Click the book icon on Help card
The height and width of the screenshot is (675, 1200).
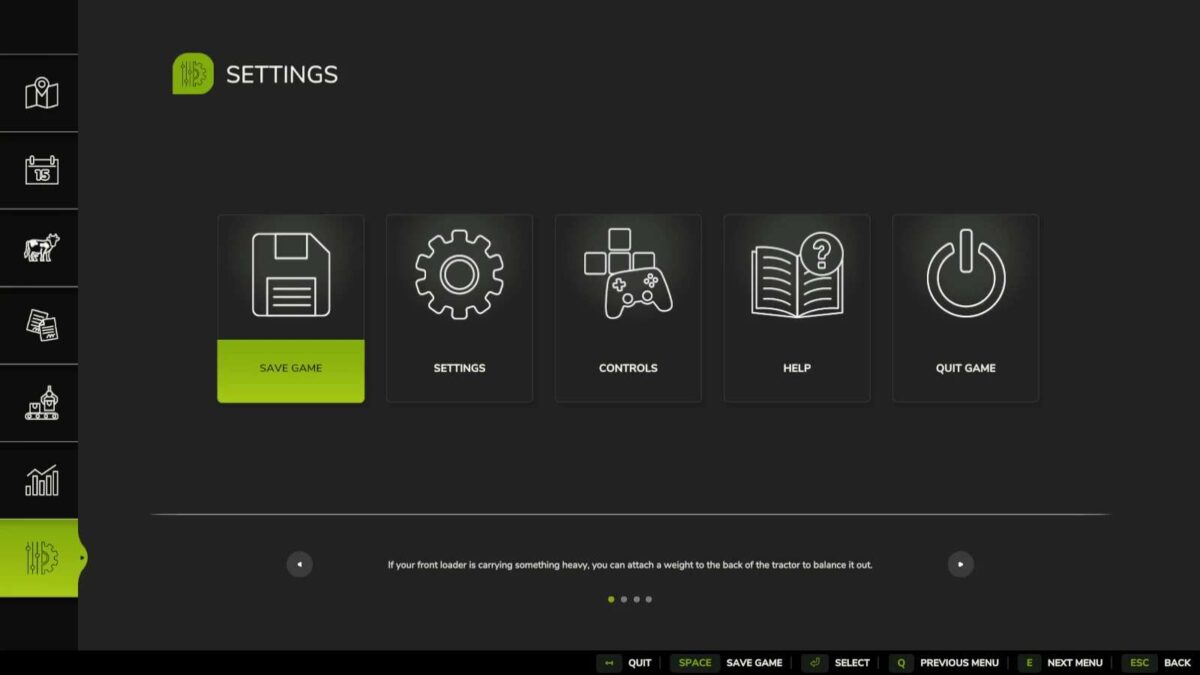point(797,275)
